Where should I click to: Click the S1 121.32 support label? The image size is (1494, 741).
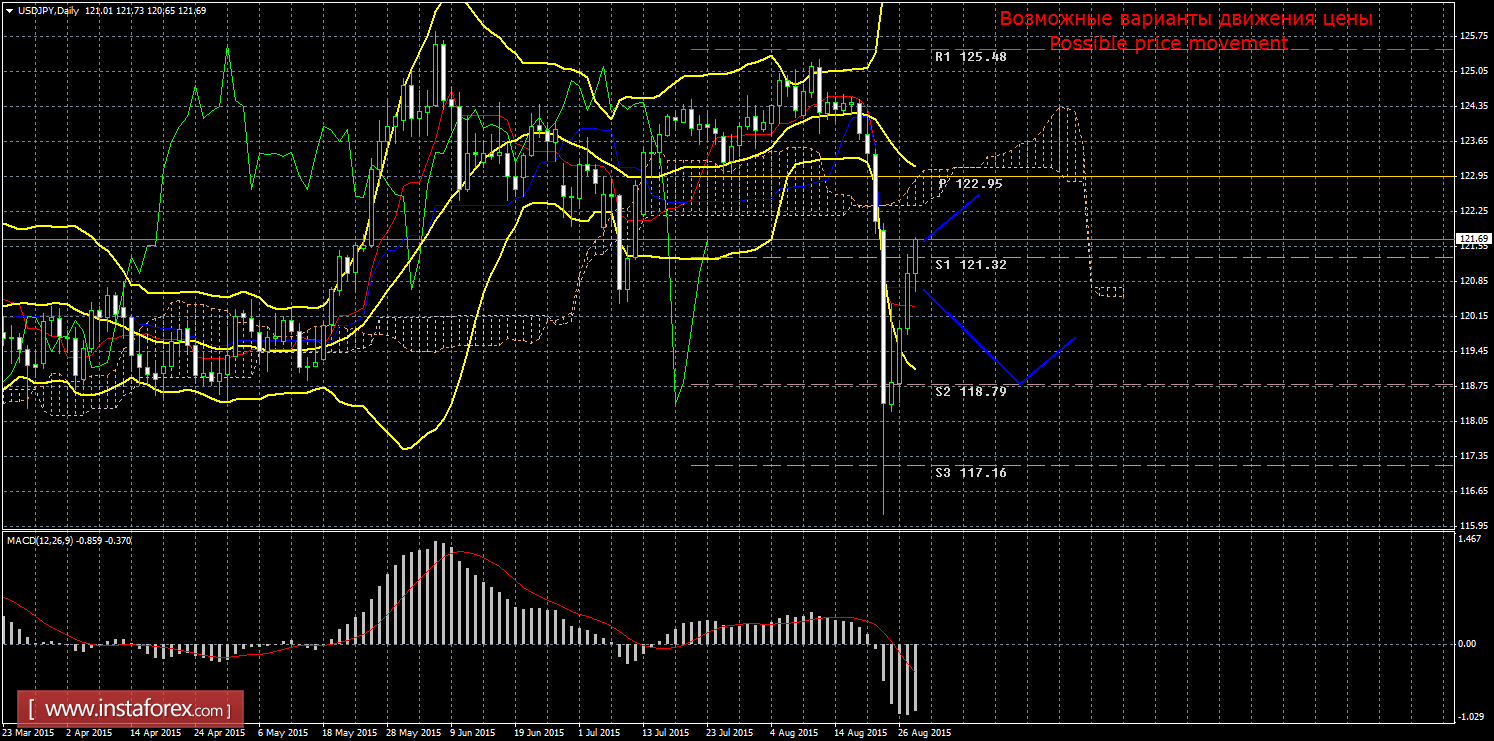[970, 265]
